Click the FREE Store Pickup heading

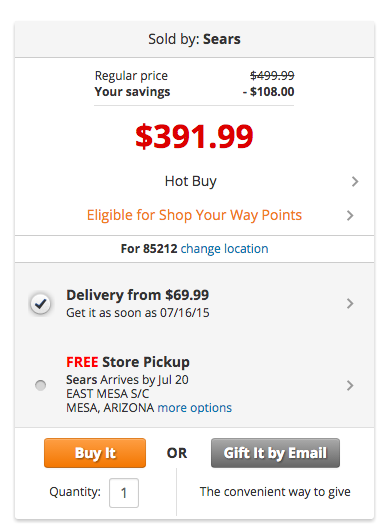coord(128,362)
